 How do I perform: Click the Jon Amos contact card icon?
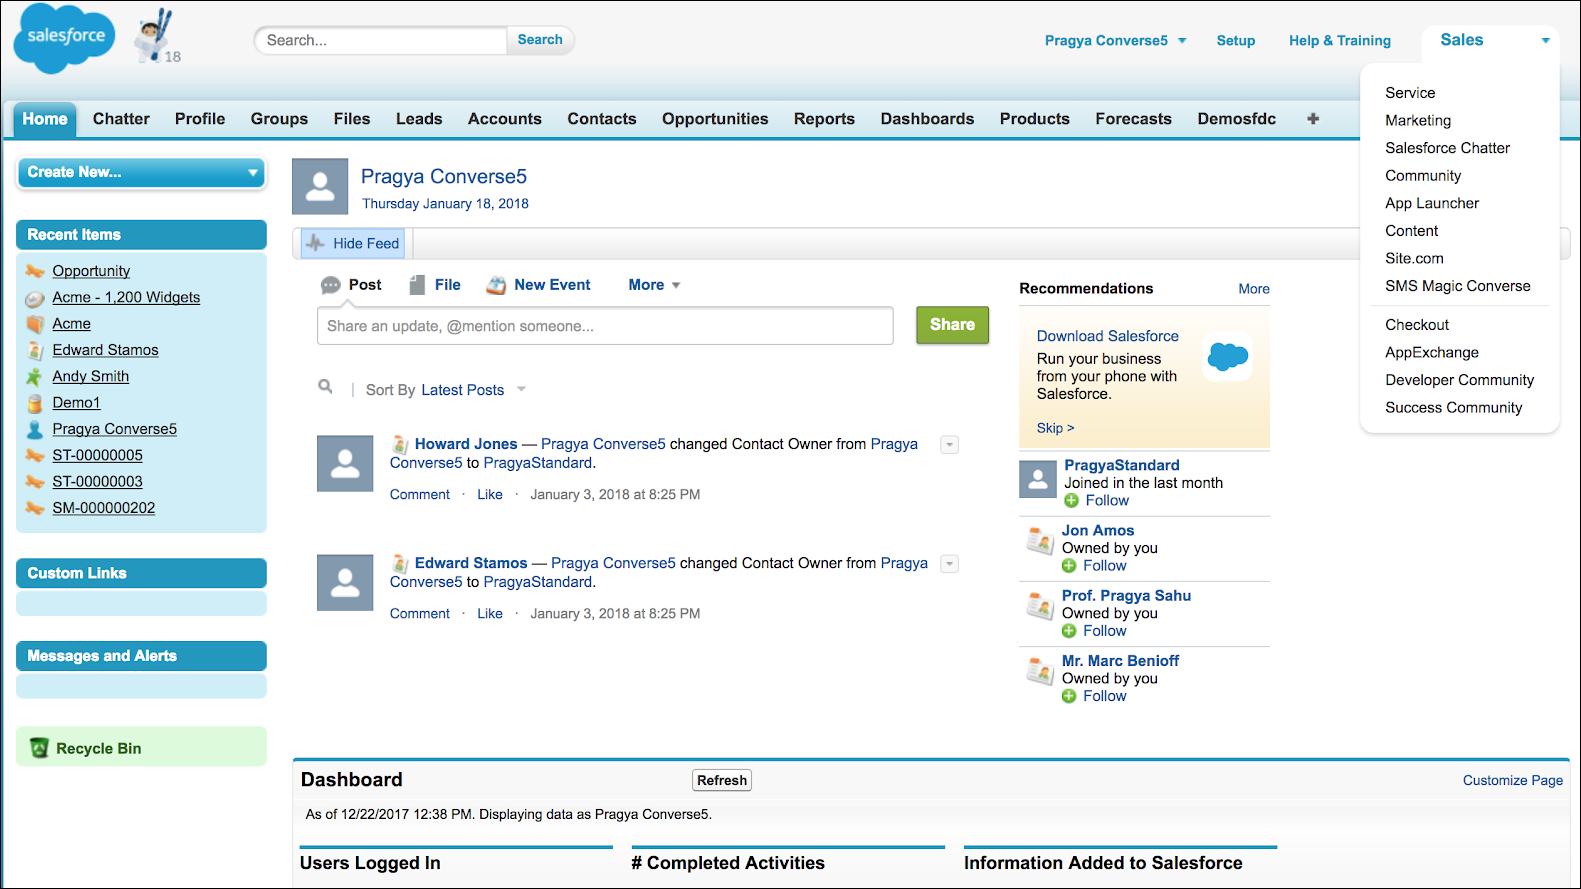(1040, 540)
